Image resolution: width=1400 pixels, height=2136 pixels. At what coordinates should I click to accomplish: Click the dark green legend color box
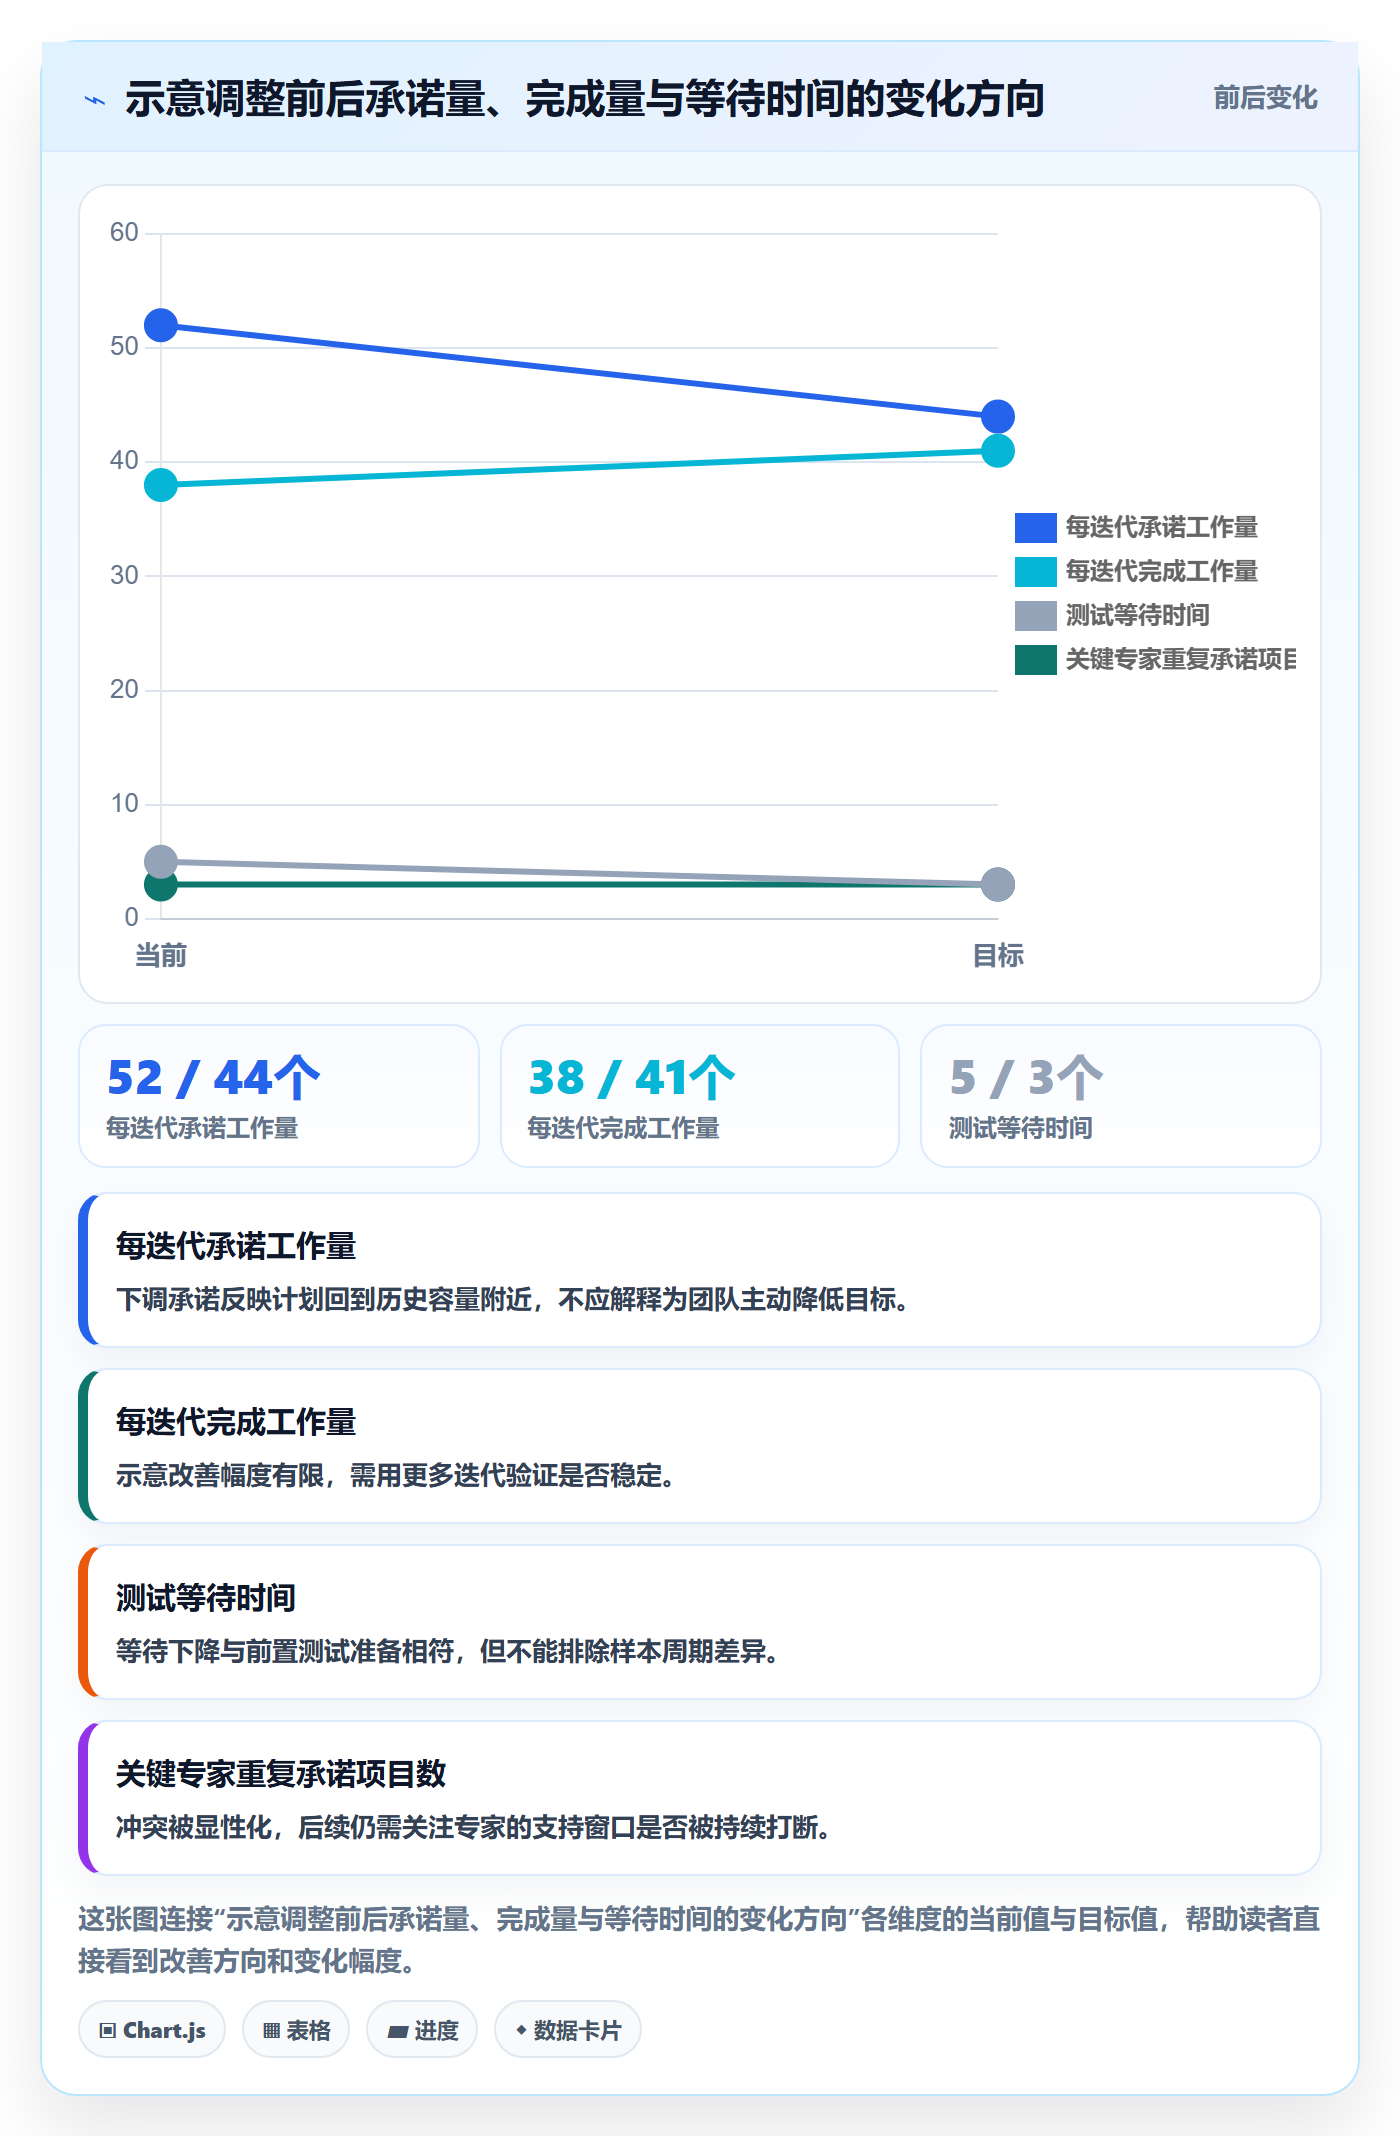click(x=1036, y=659)
